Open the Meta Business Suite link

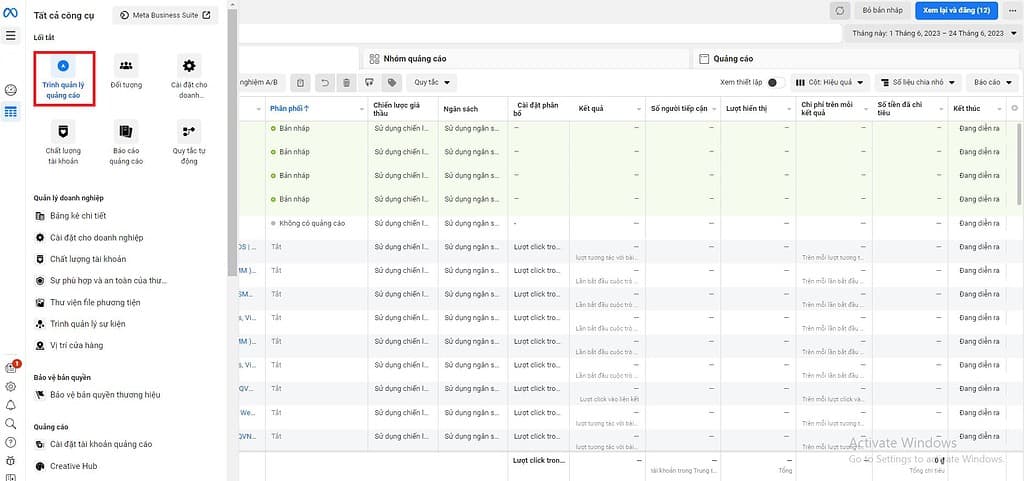point(166,15)
